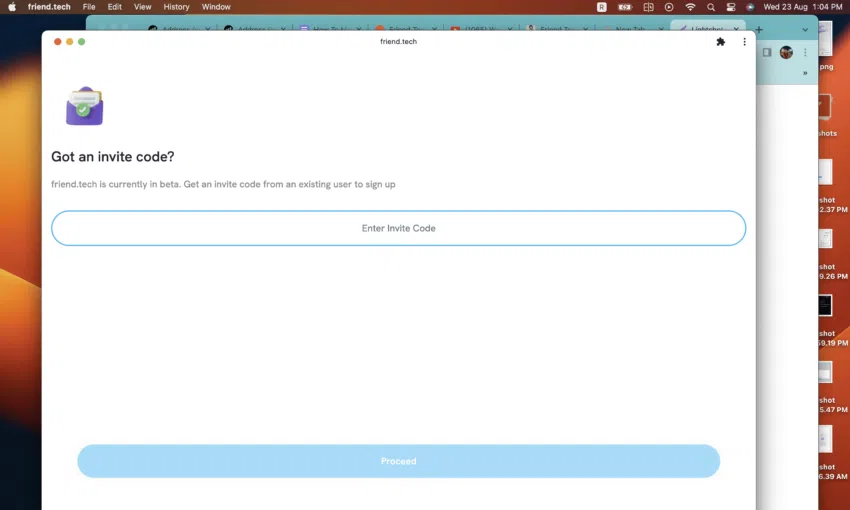Click the battery status icon
The height and width of the screenshot is (510, 850).
(625, 7)
